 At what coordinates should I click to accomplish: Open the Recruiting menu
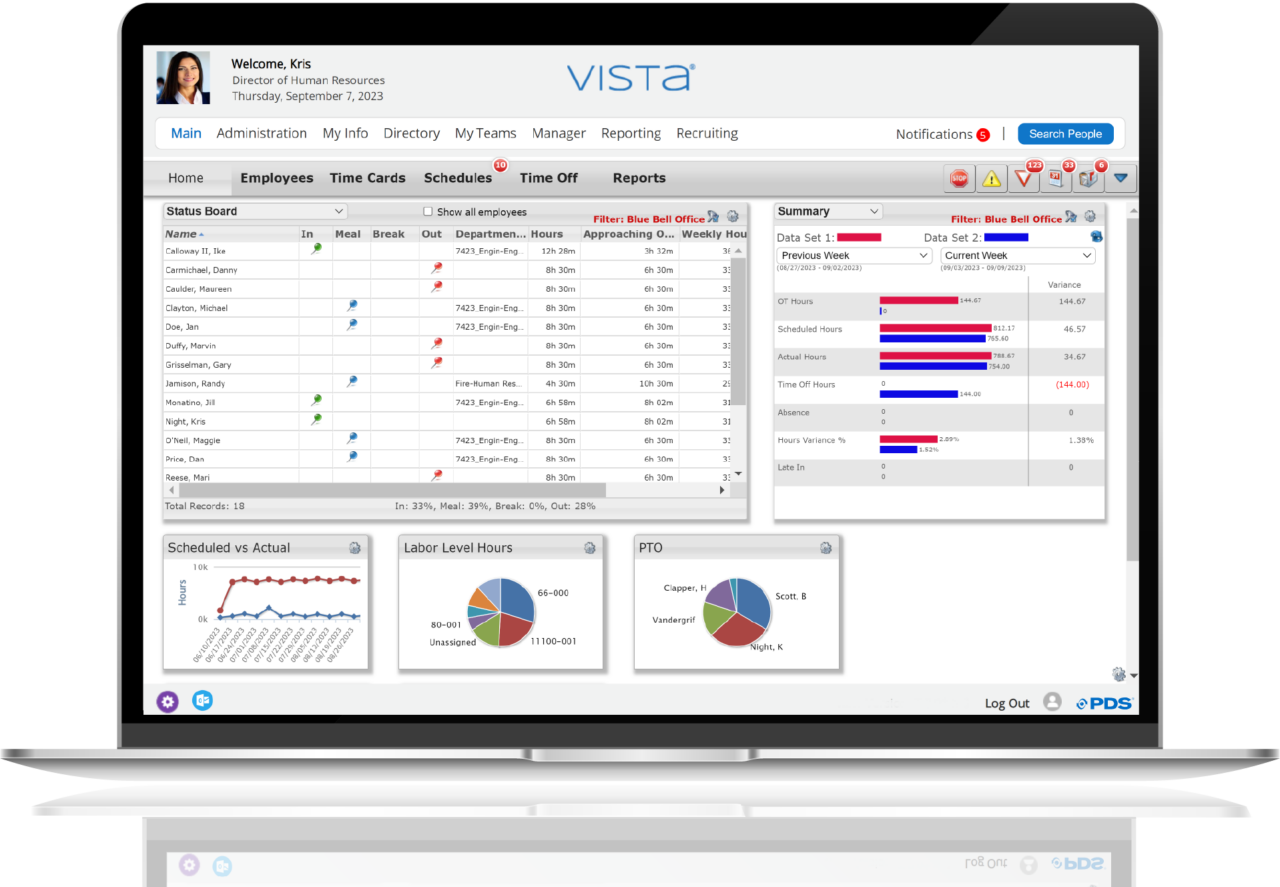coord(707,133)
